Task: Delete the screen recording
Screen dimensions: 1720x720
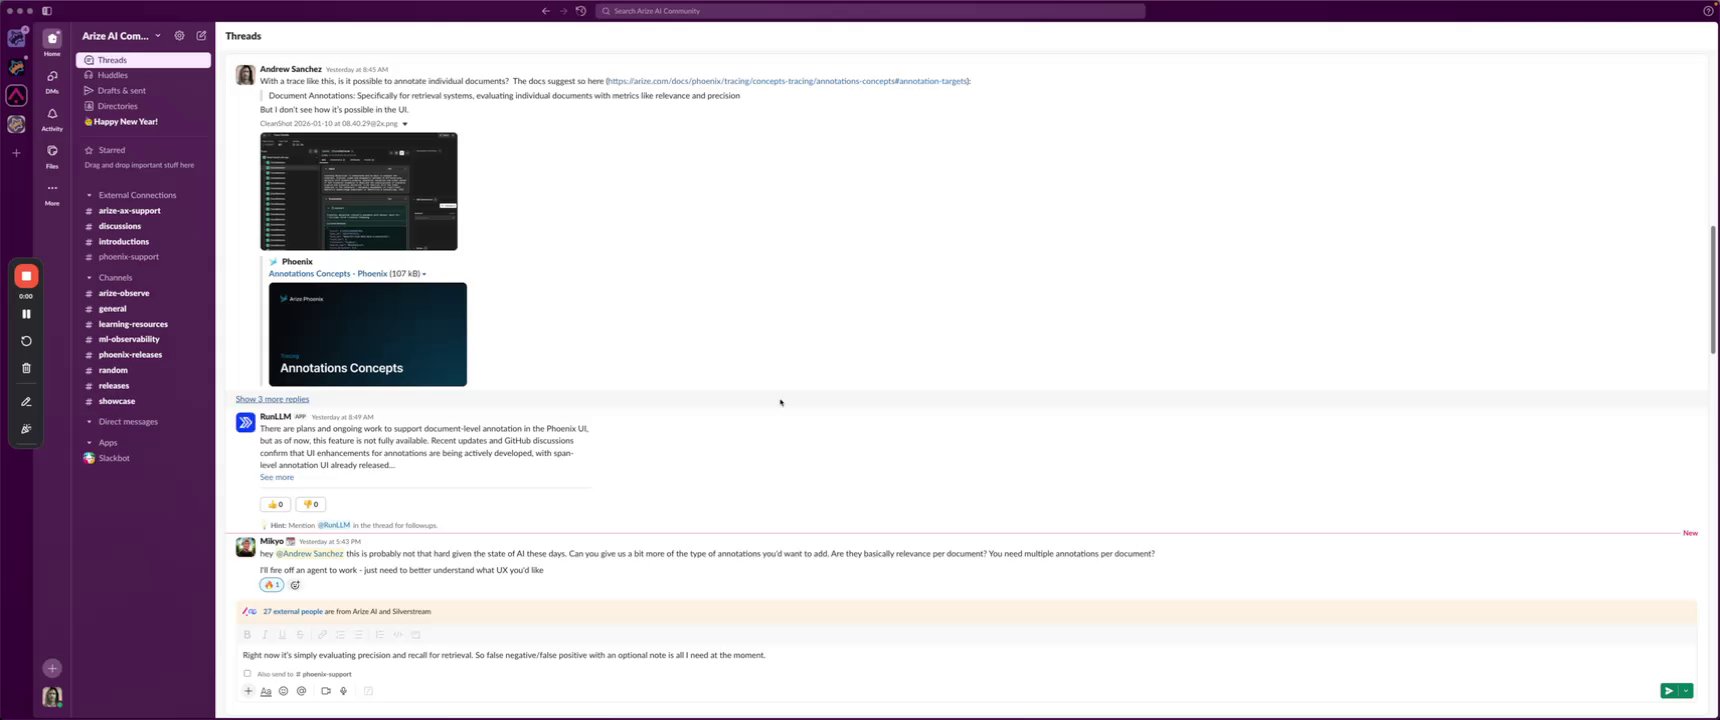Action: point(26,368)
